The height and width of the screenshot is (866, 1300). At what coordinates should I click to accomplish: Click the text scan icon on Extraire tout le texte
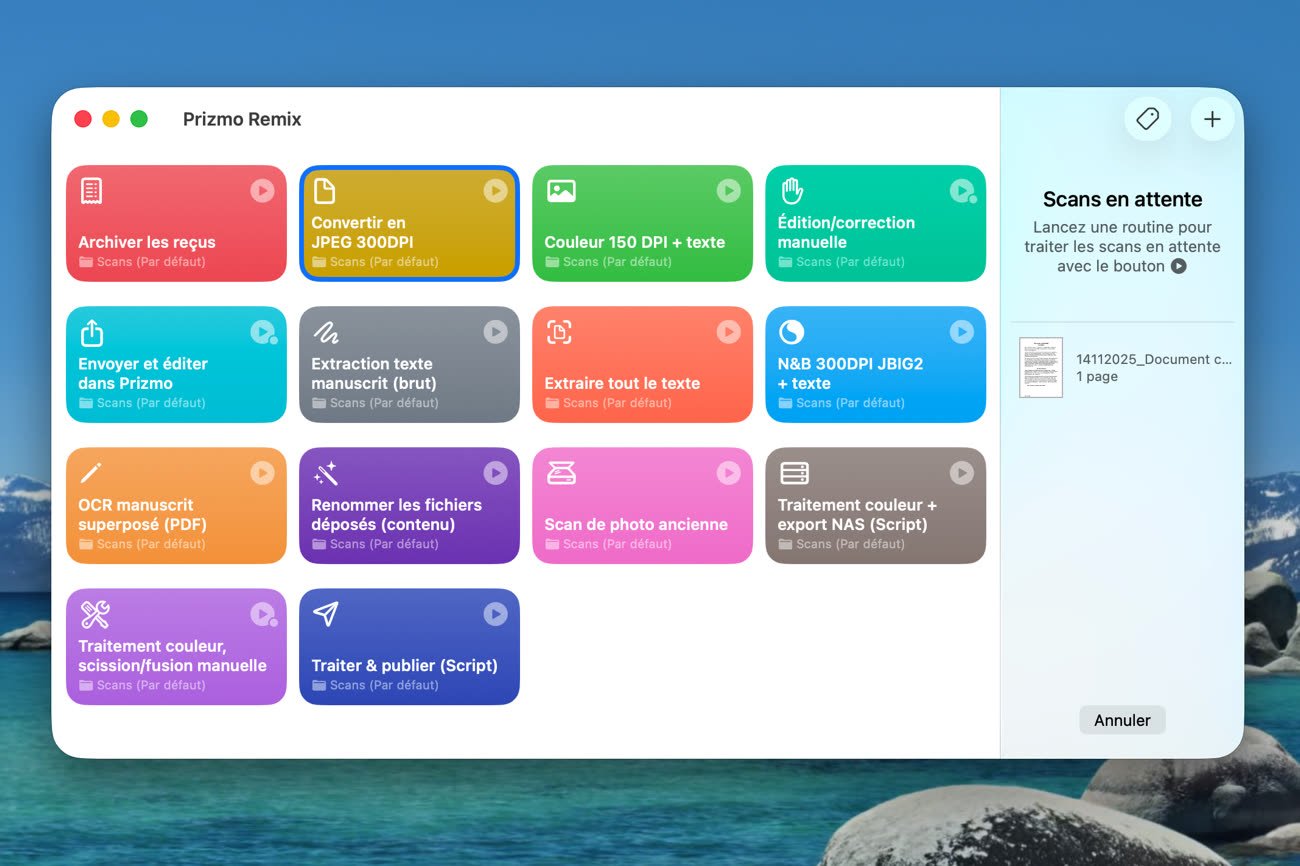[559, 332]
